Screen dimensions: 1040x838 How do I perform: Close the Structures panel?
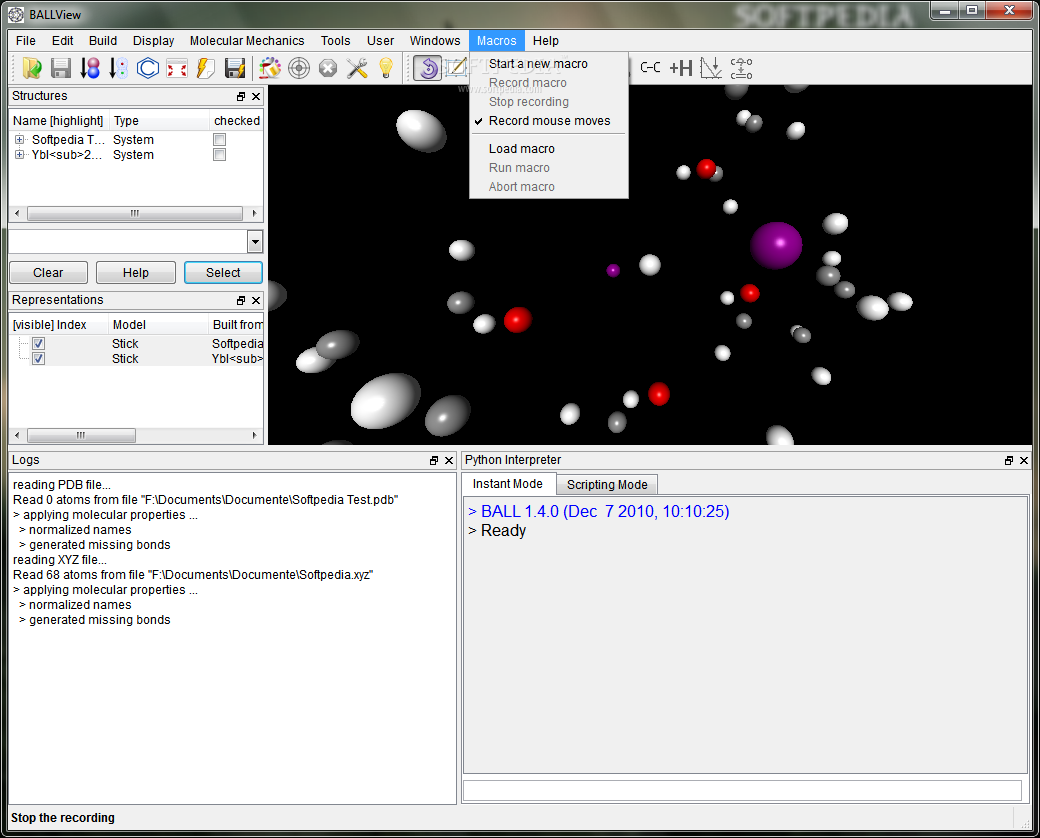[x=256, y=96]
